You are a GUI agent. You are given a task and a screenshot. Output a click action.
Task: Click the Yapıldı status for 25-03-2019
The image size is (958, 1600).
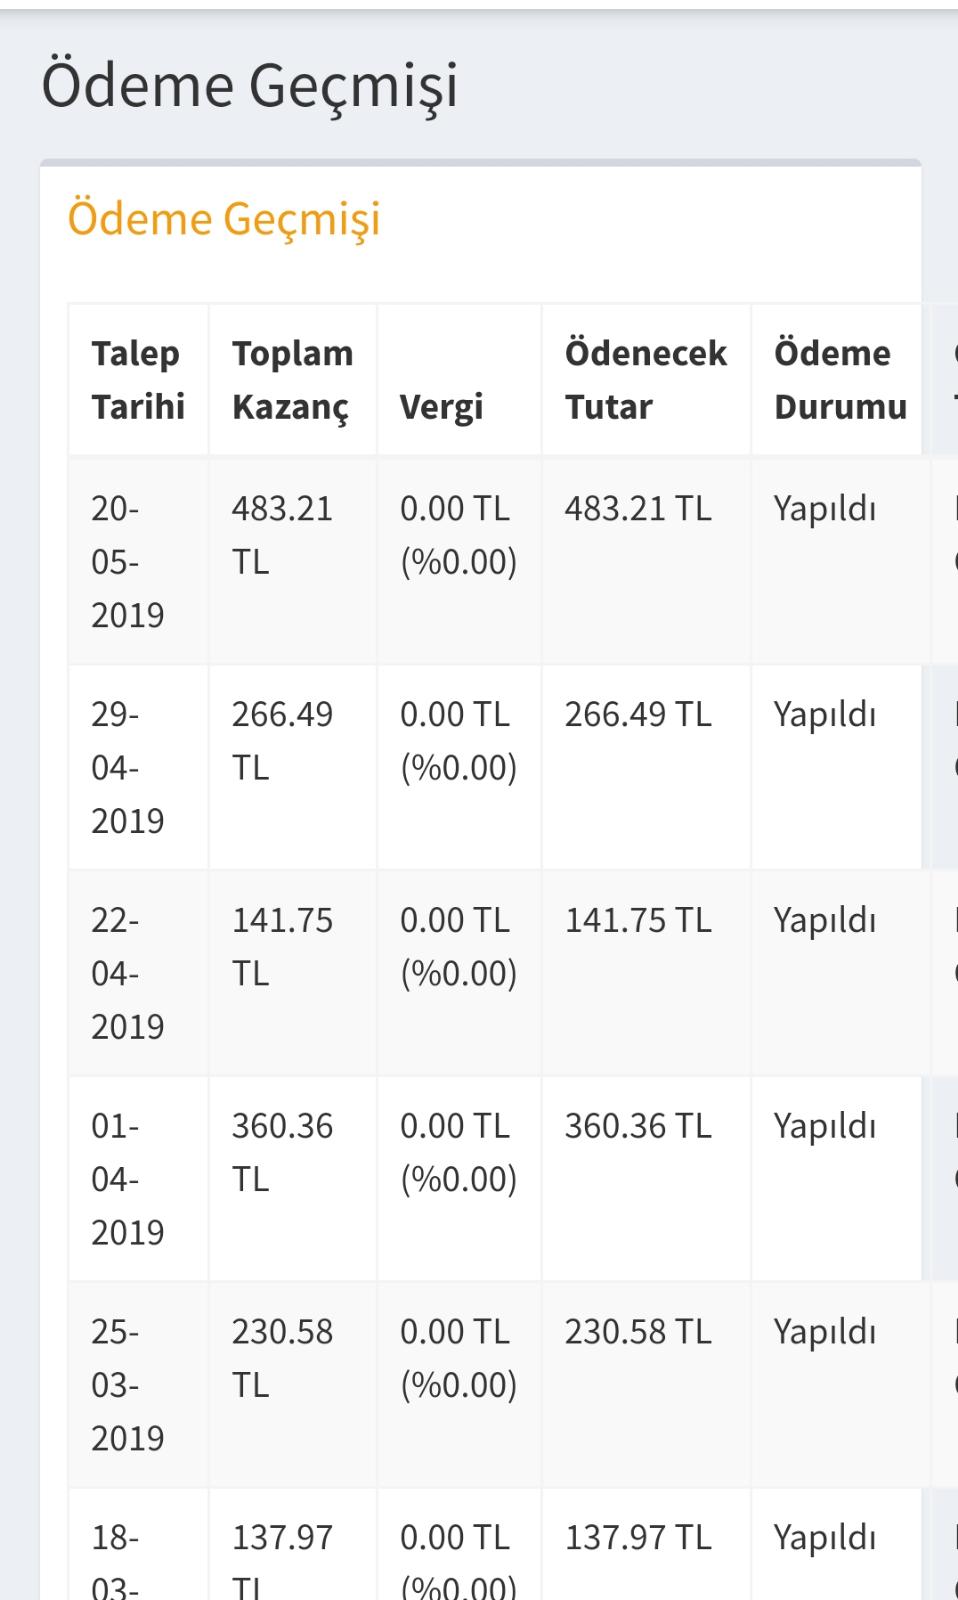pyautogui.click(x=825, y=1333)
